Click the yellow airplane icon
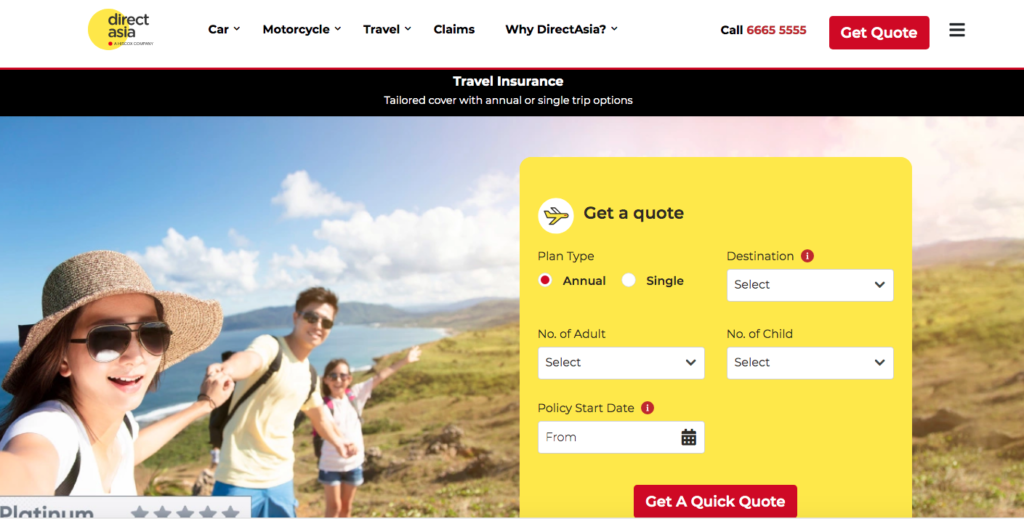The height and width of the screenshot is (519, 1024). point(556,215)
